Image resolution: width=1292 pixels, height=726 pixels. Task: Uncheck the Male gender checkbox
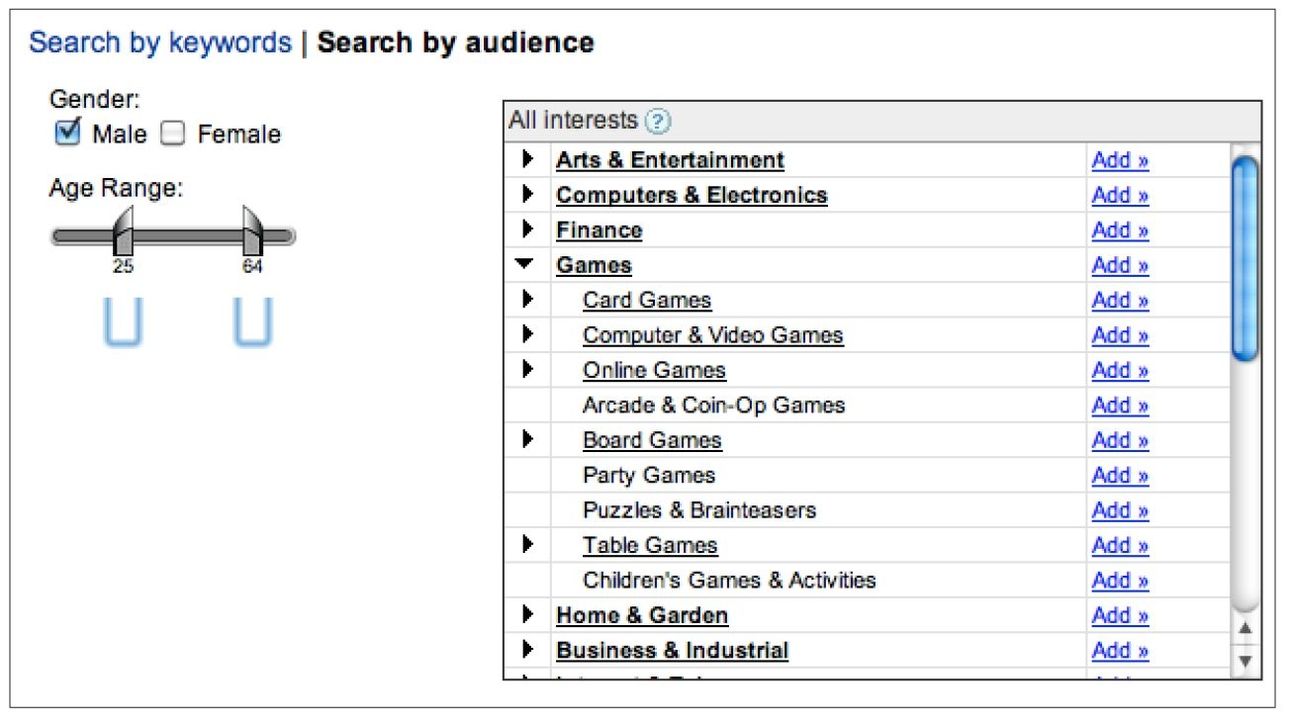tap(67, 133)
